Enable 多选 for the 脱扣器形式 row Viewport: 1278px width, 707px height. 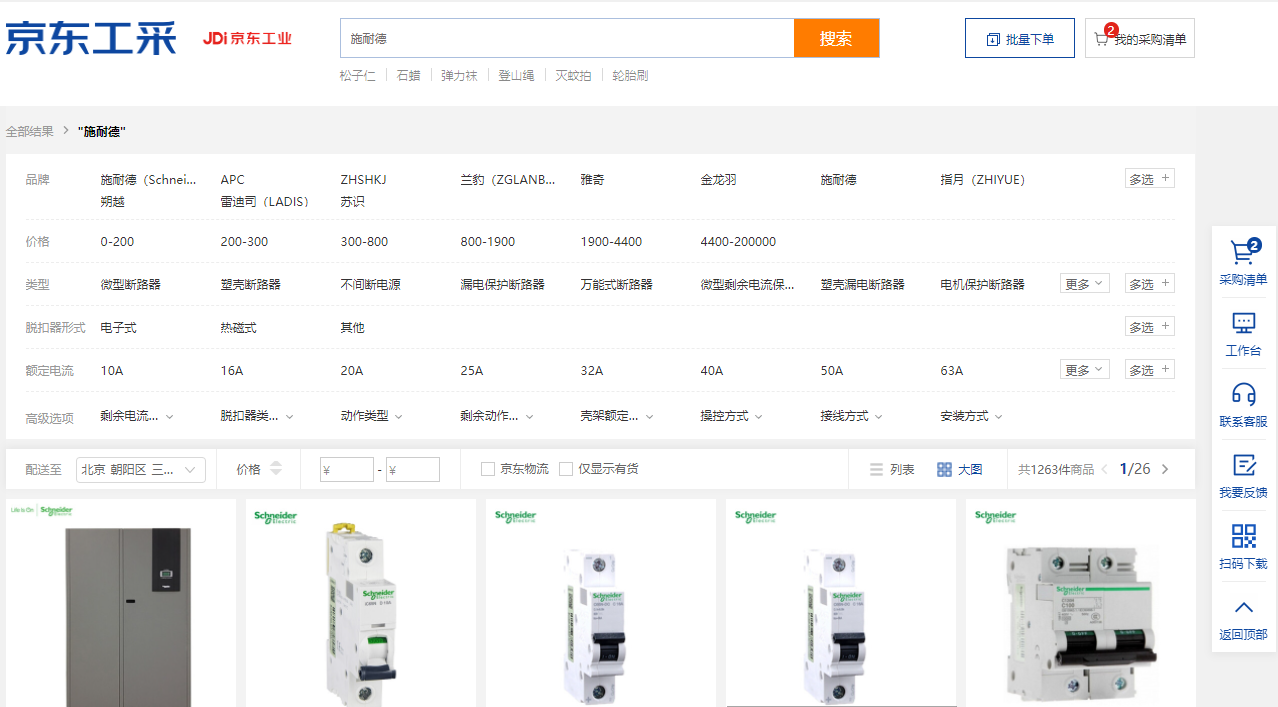point(1150,327)
